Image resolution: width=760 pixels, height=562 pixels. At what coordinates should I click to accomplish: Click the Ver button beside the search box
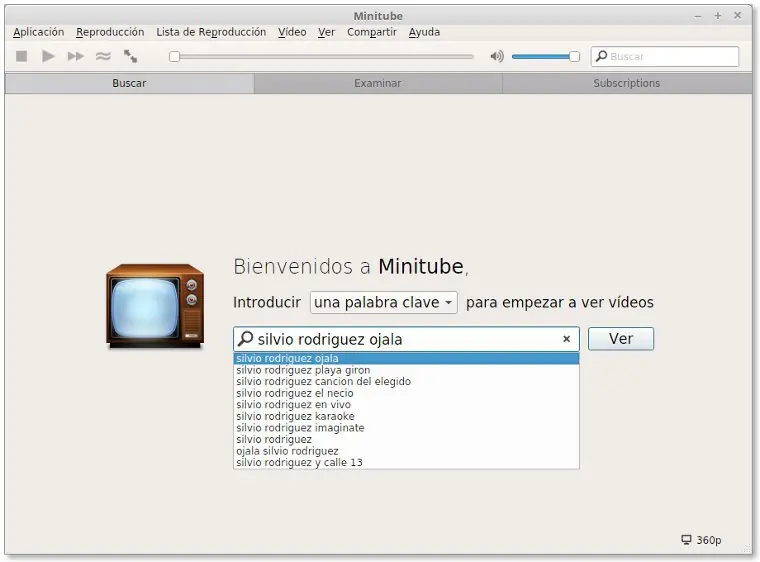point(621,338)
